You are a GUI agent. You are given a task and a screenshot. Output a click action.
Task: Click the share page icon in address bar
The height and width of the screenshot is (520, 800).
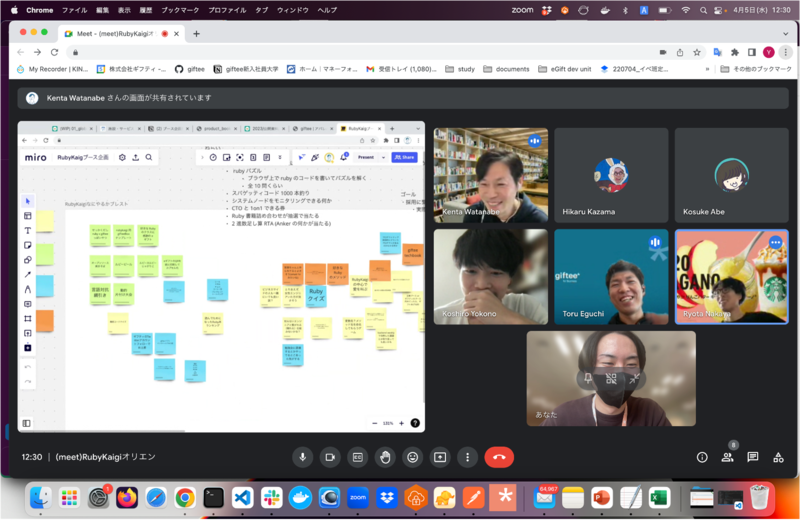(680, 52)
